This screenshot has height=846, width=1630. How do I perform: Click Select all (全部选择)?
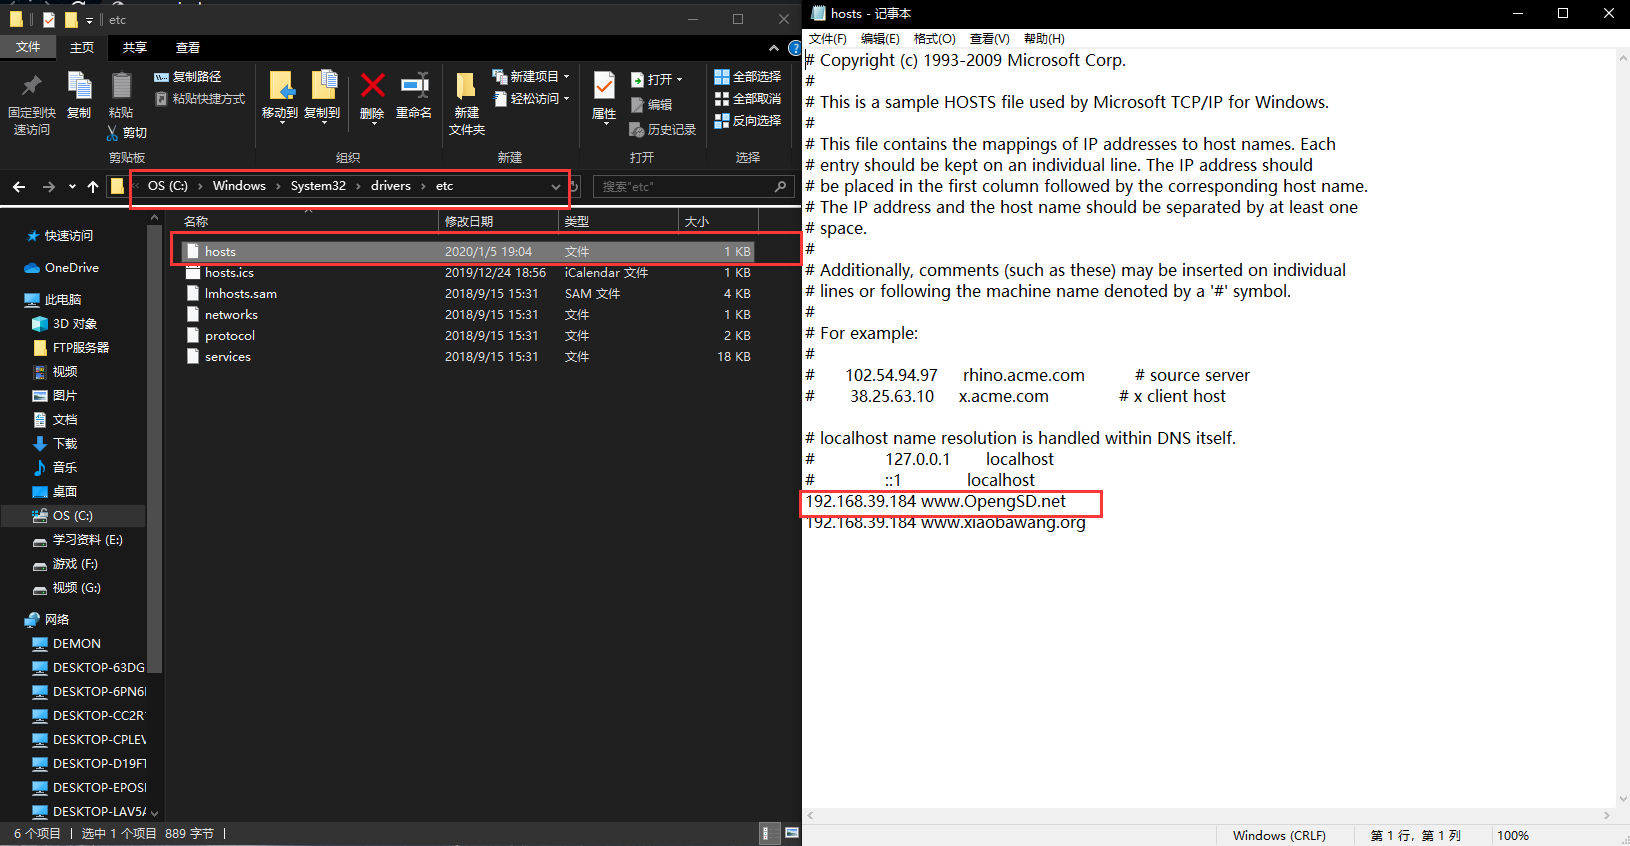pyautogui.click(x=747, y=76)
